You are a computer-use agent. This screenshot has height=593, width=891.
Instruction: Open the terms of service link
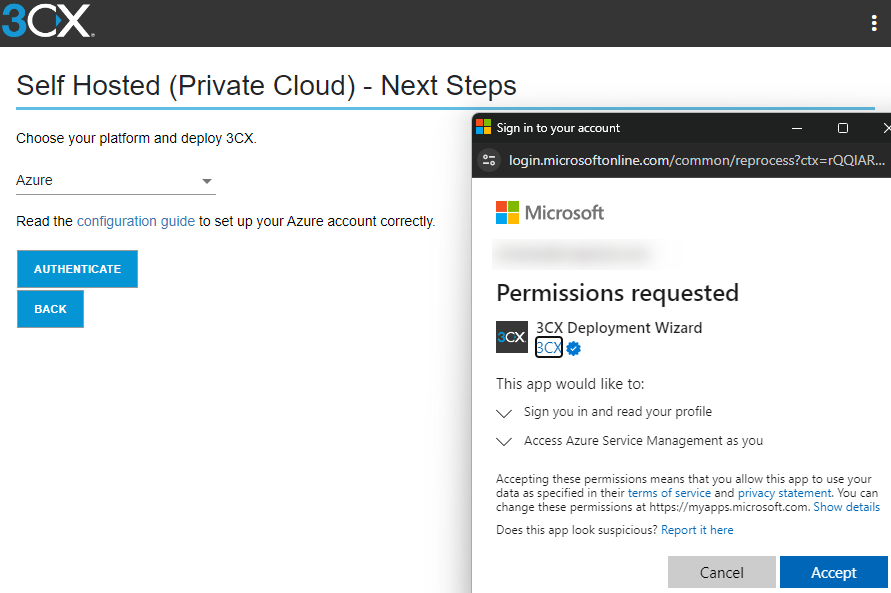tap(669, 493)
